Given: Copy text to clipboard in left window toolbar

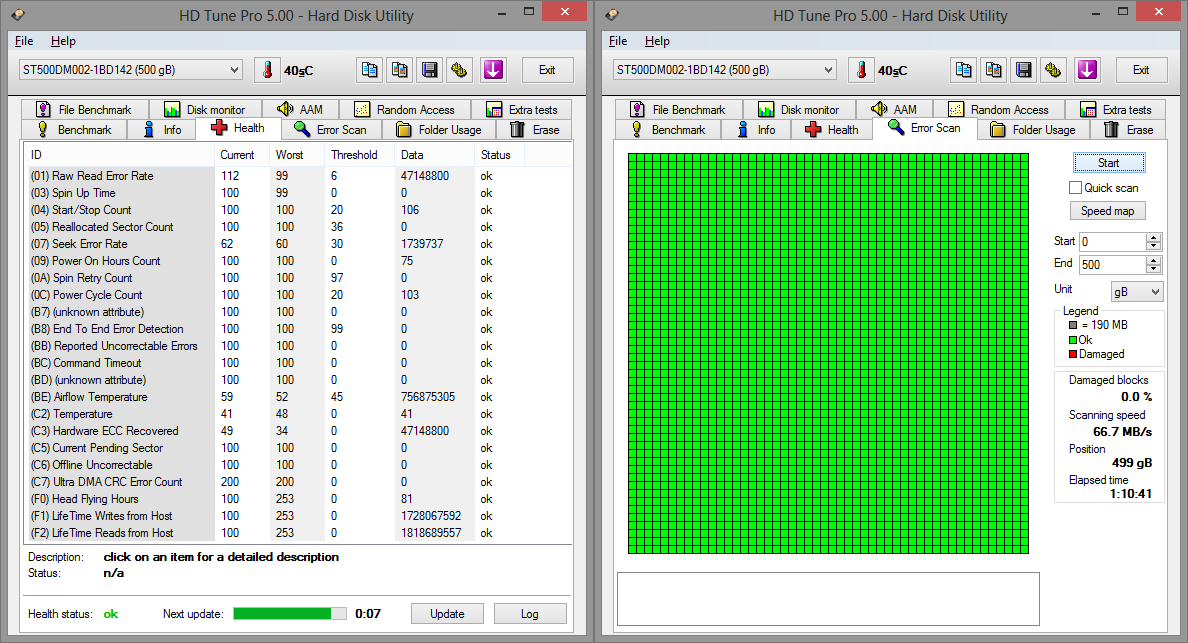Looking at the screenshot, I should pyautogui.click(x=370, y=70).
